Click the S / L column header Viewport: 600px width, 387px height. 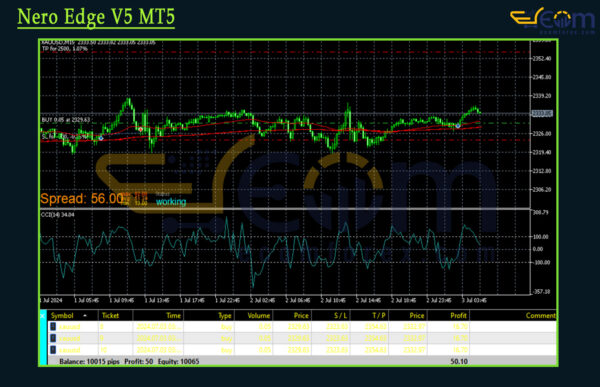point(340,315)
